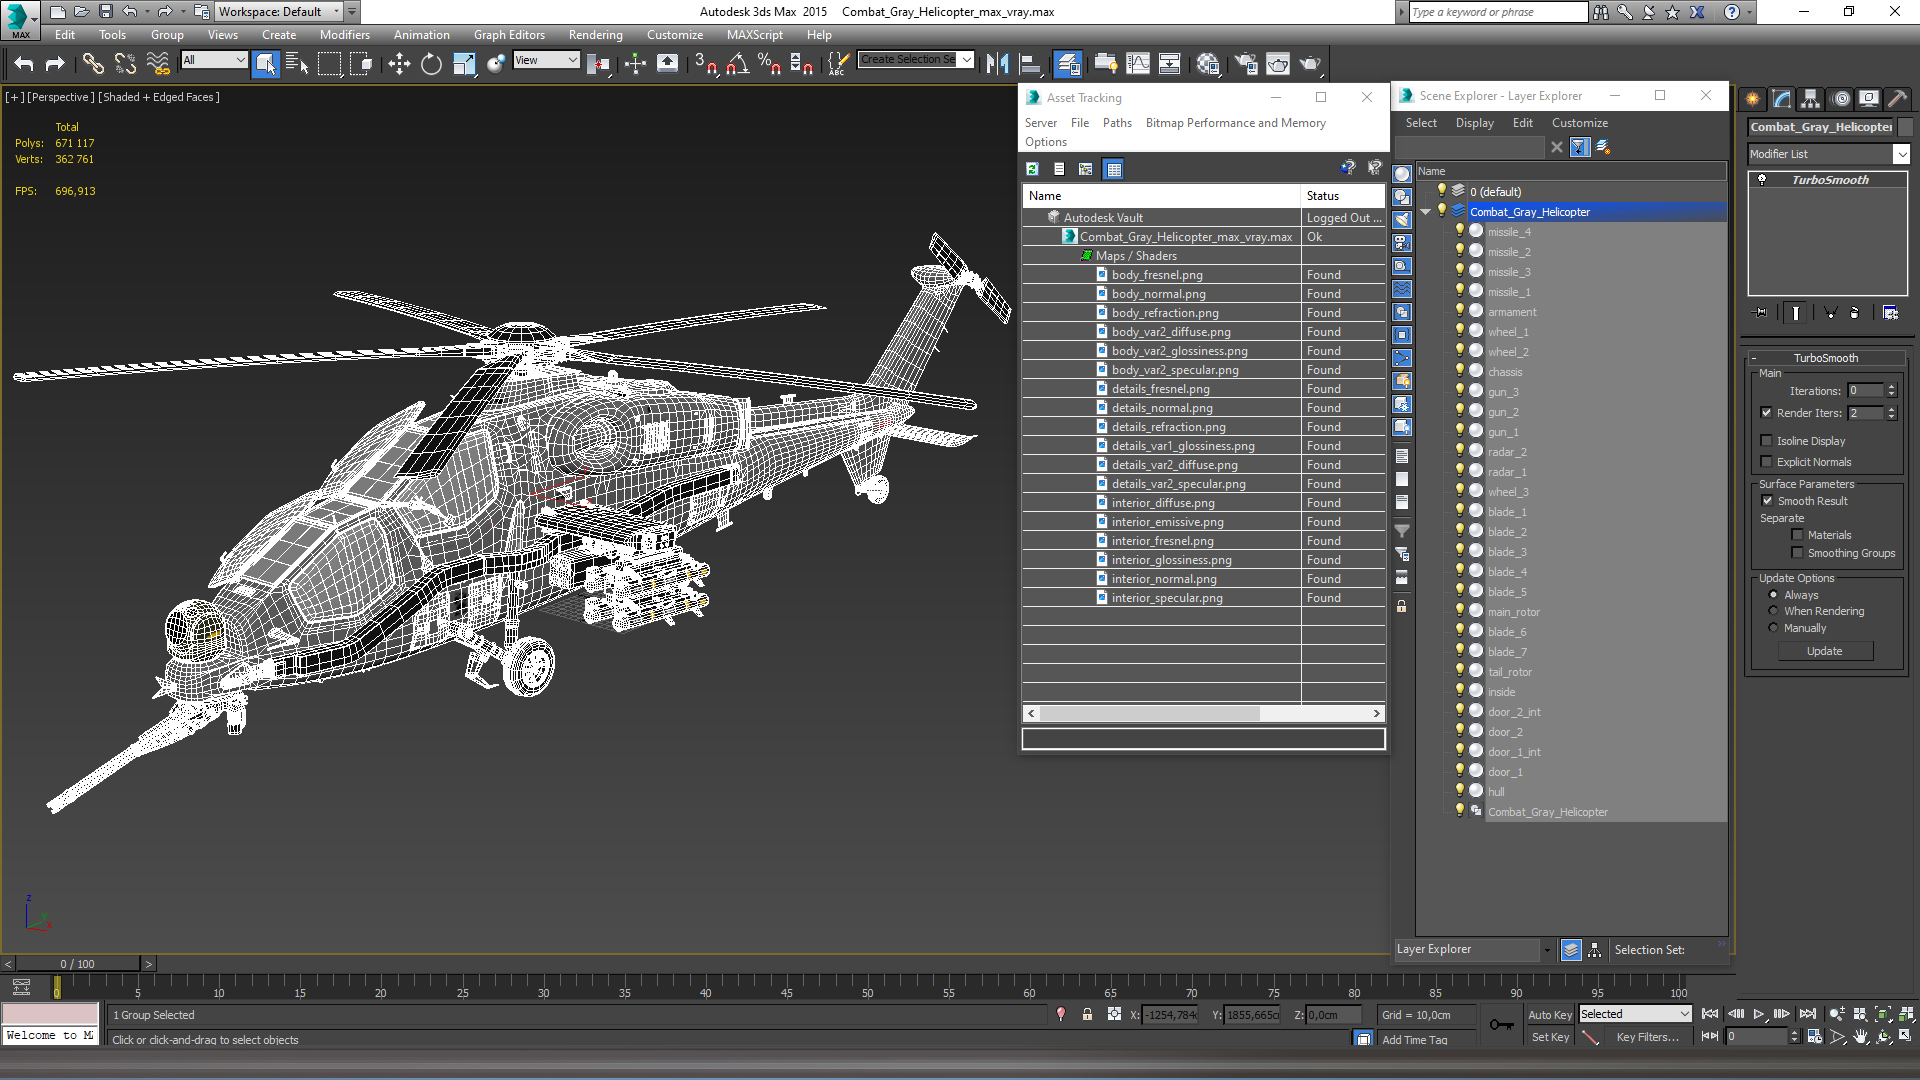Click the TurboSmooth Iterations field
The width and height of the screenshot is (1920, 1080).
pyautogui.click(x=1865, y=391)
